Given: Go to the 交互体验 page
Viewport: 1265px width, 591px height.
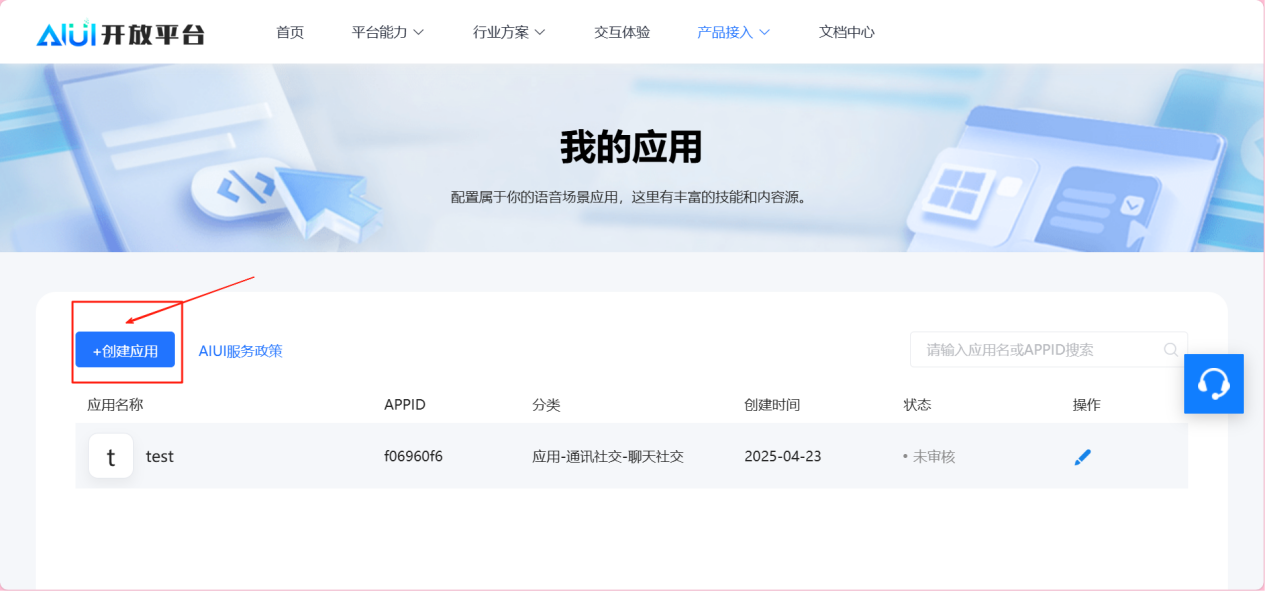Looking at the screenshot, I should (622, 32).
